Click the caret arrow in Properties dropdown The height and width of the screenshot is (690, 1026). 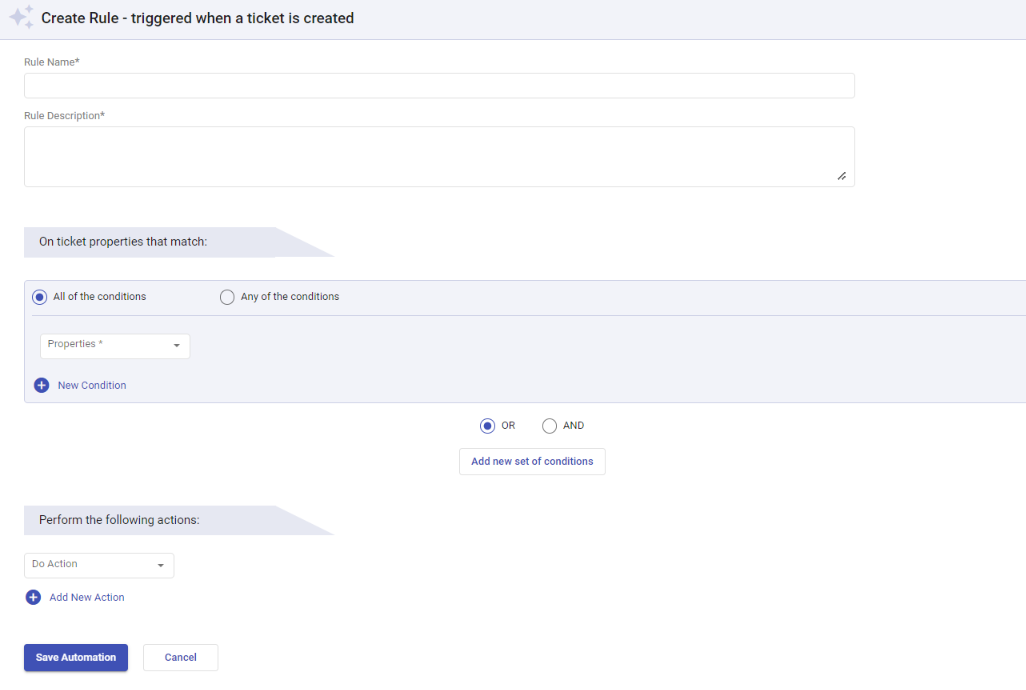176,346
